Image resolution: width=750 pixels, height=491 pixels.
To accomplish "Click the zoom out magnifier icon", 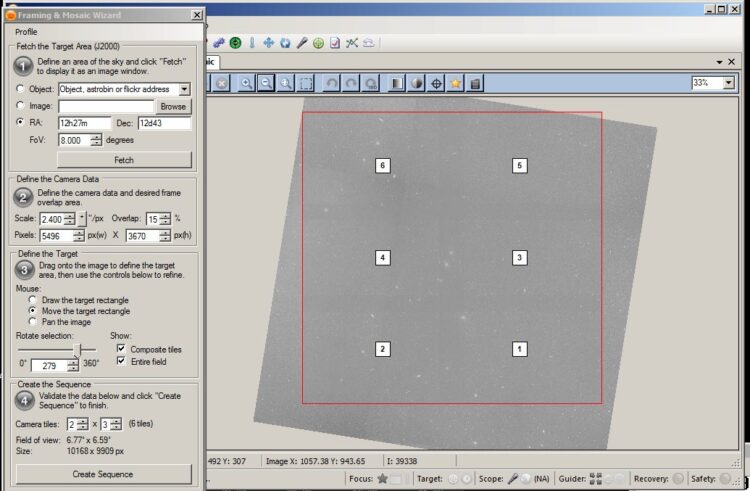I will 266,84.
